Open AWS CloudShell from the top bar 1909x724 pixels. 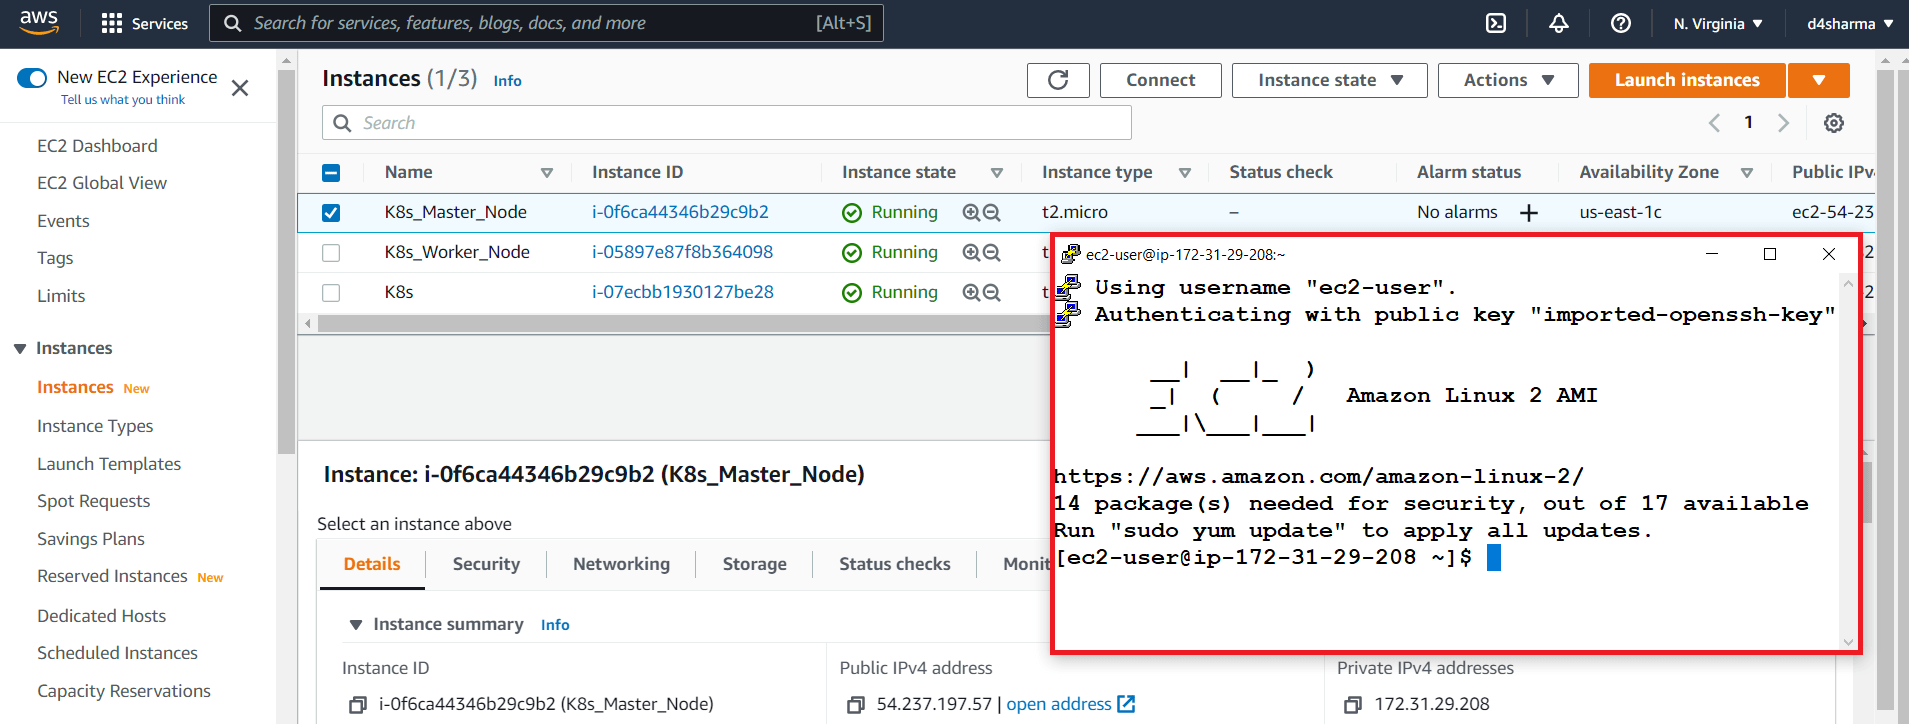(1496, 23)
